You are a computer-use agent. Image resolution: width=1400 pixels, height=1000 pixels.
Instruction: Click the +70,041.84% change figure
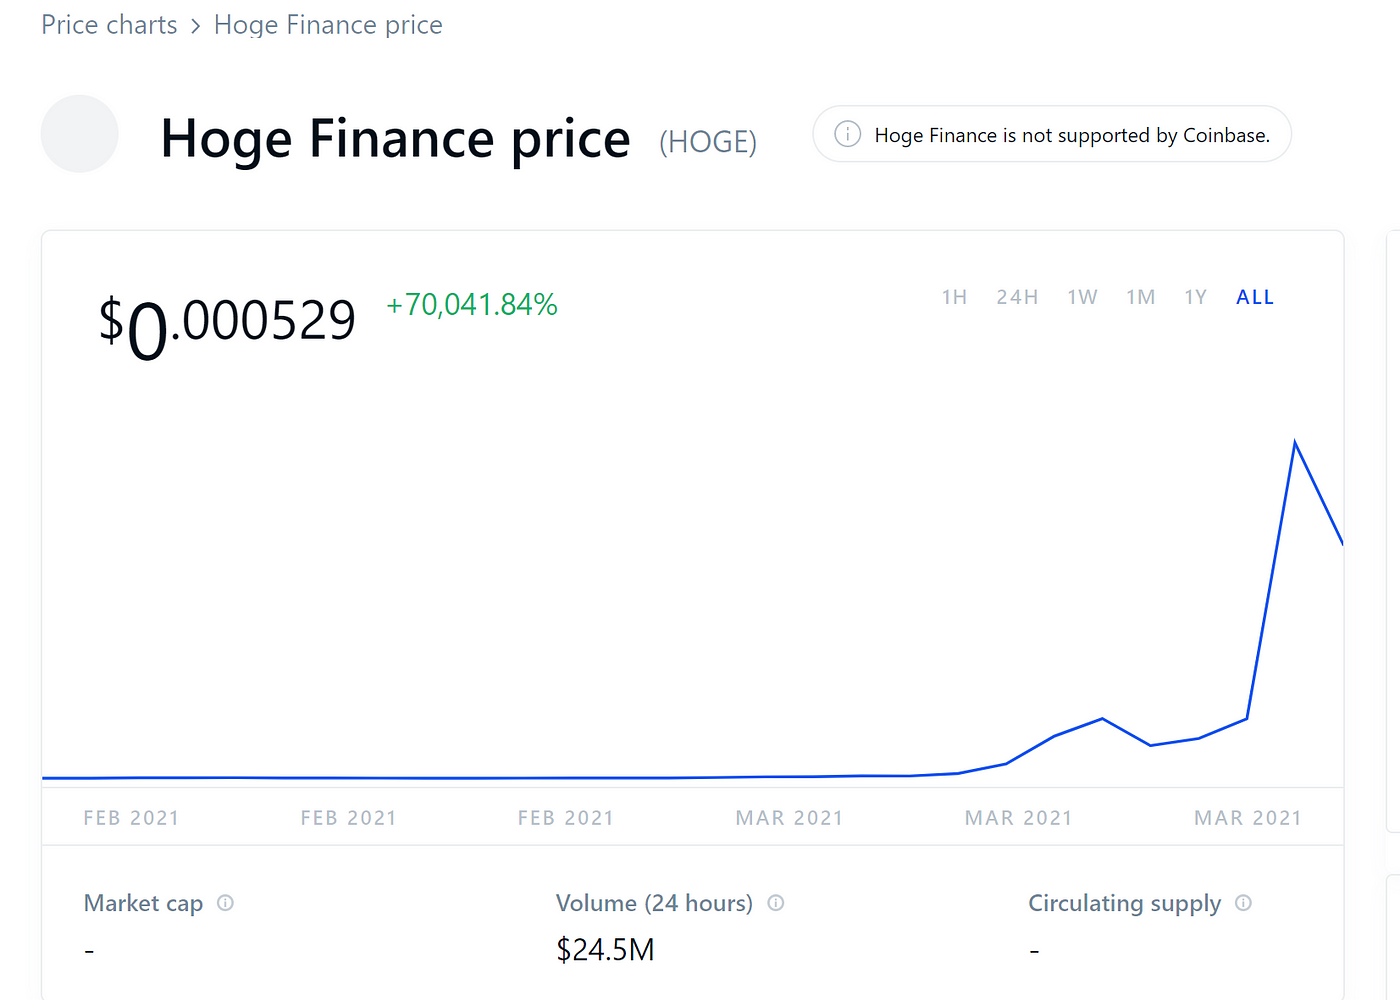point(472,305)
